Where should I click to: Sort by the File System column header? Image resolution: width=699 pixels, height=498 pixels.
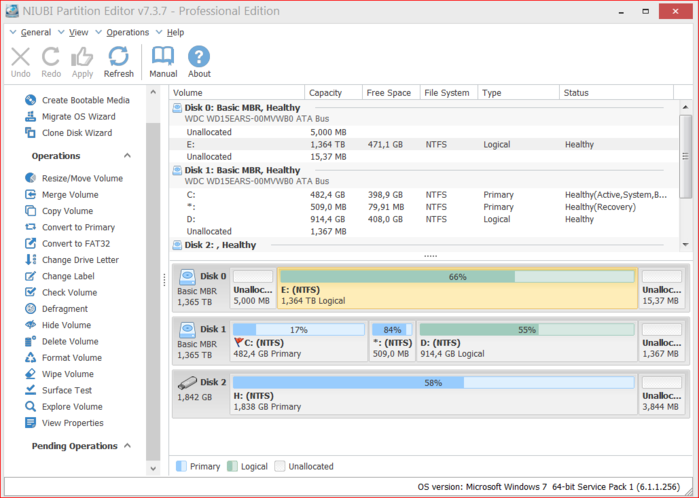tap(449, 93)
